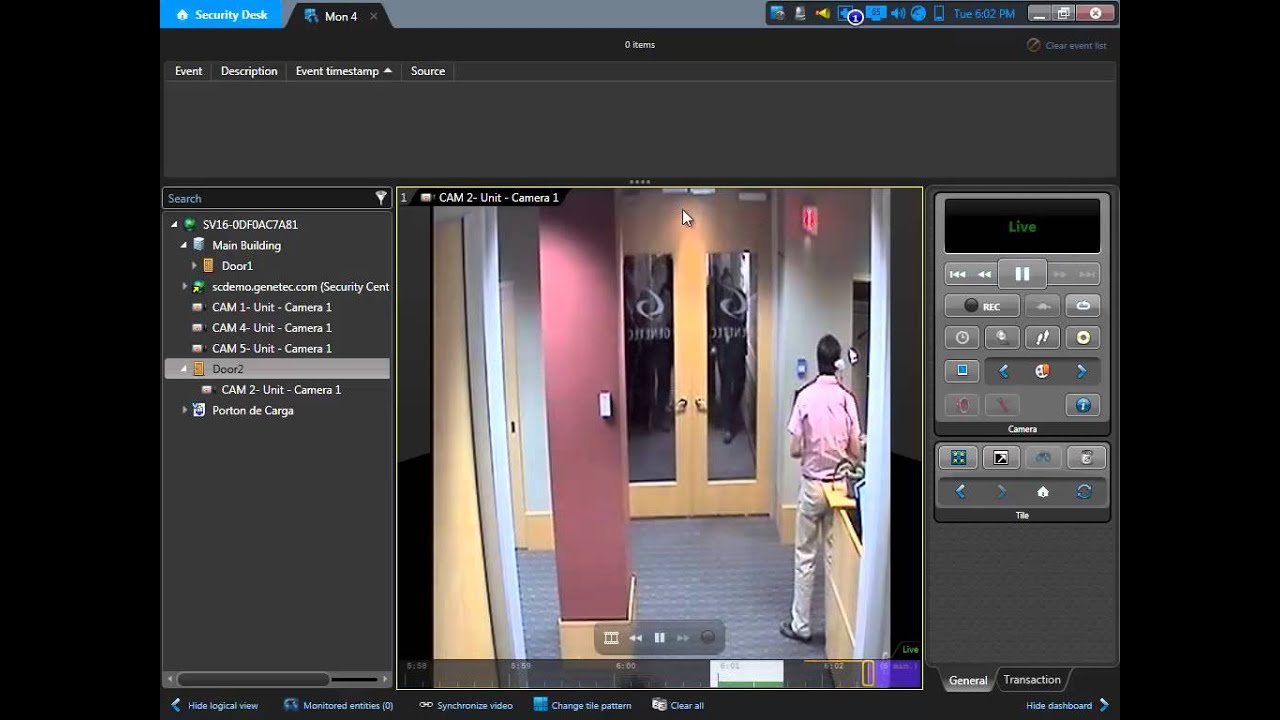This screenshot has width=1280, height=720.
Task: Maximize tile with the grid icon
Action: 958,457
